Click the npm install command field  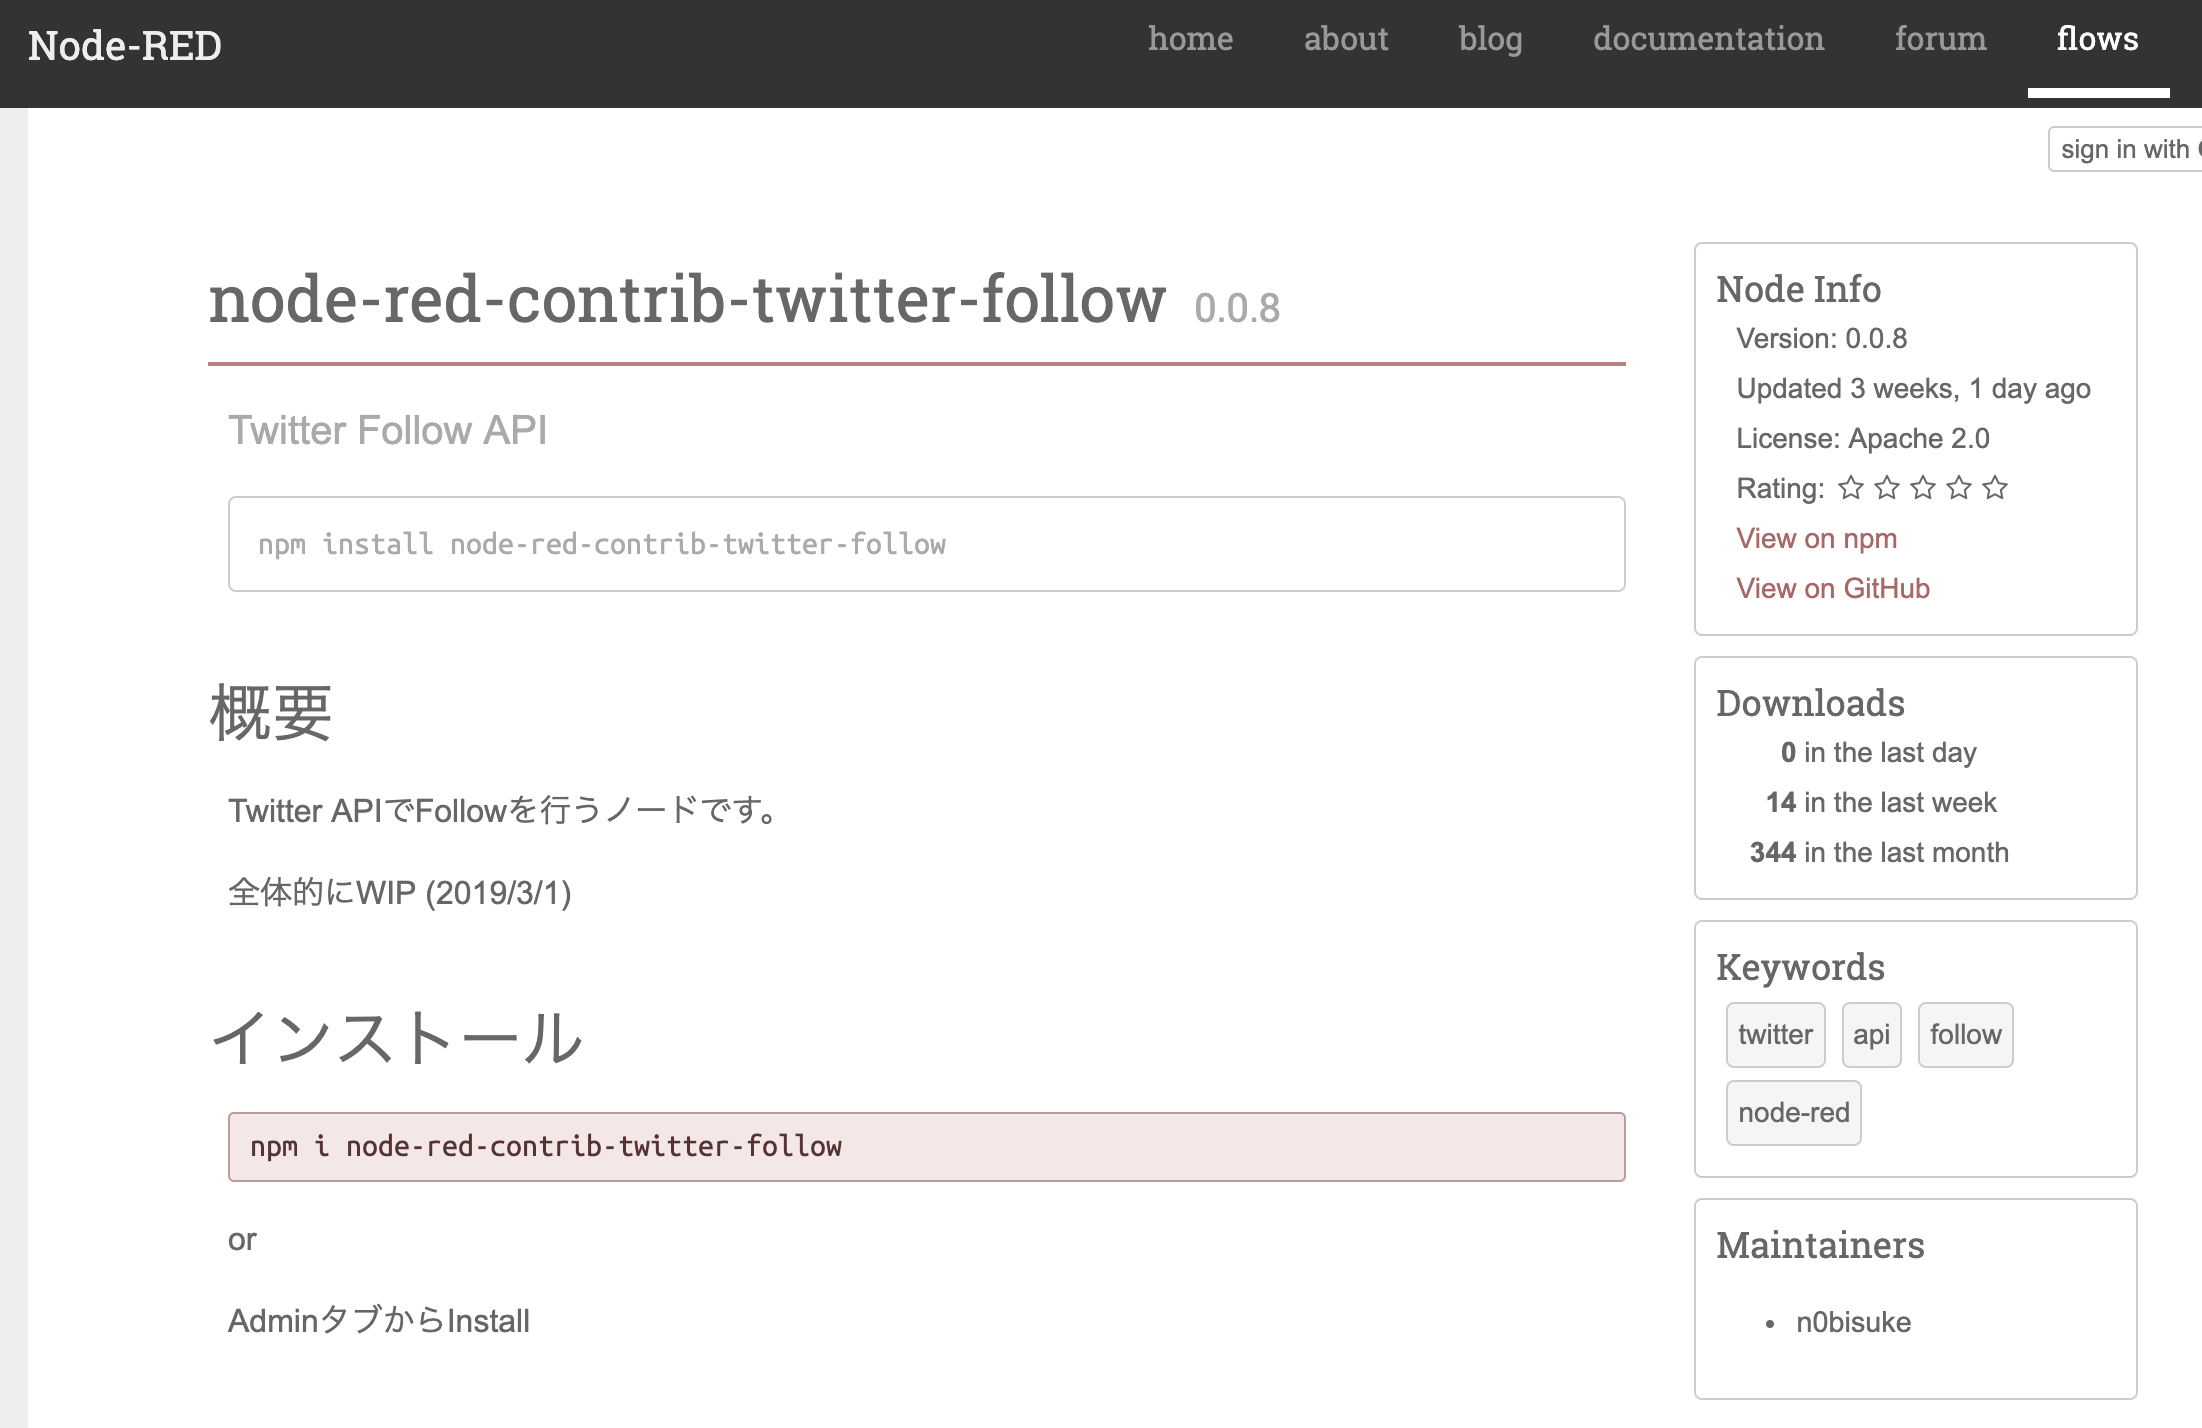tap(925, 544)
